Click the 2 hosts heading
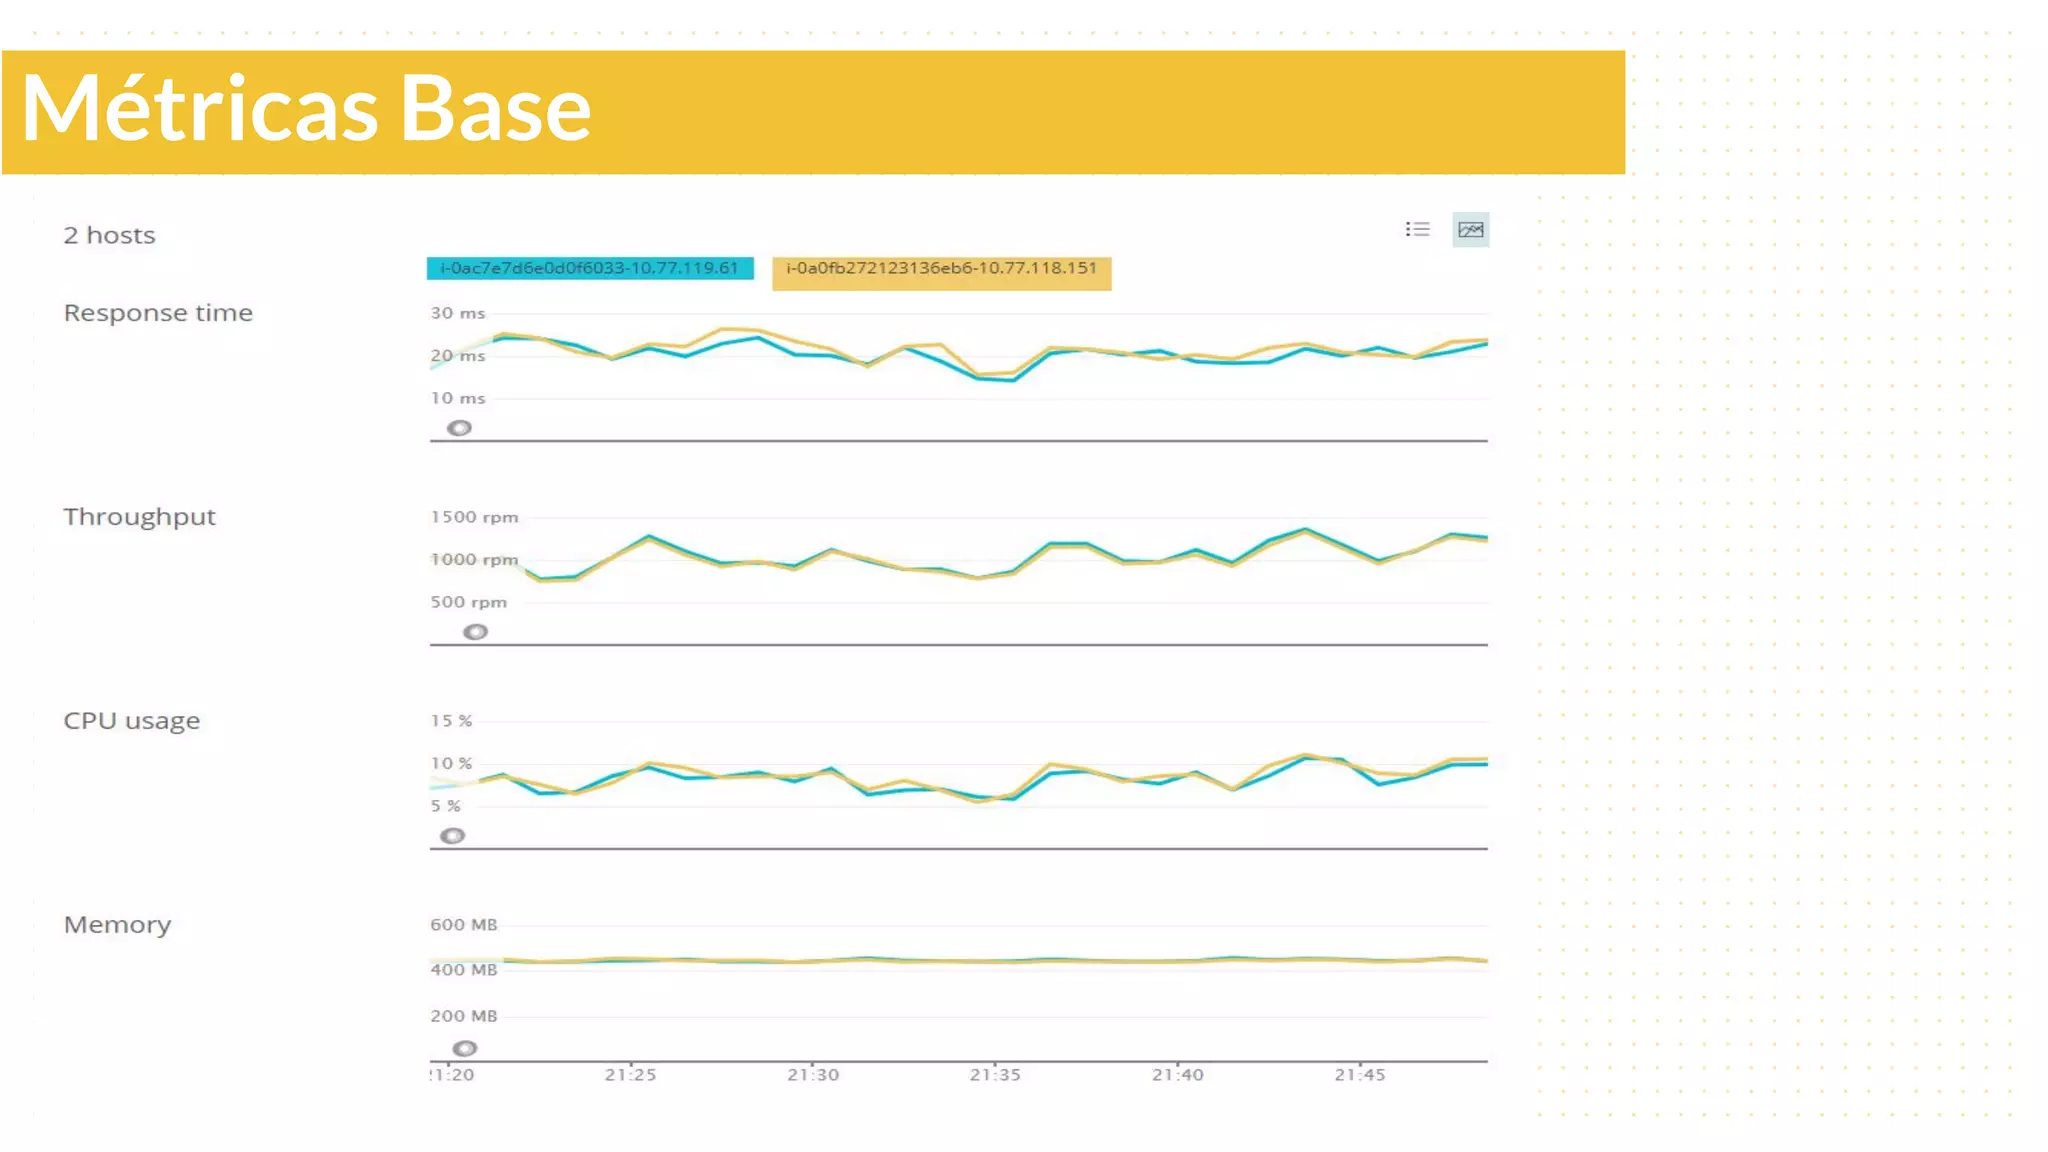This screenshot has width=2048, height=1152. pos(109,235)
